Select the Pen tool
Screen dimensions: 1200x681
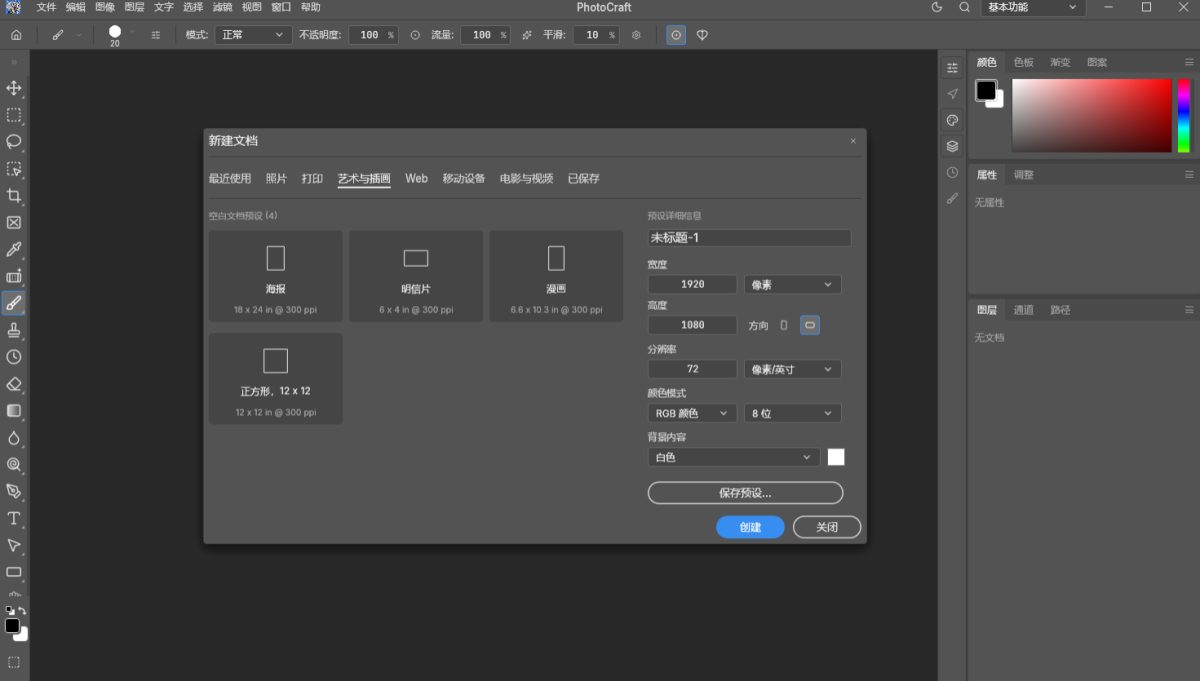(14, 491)
